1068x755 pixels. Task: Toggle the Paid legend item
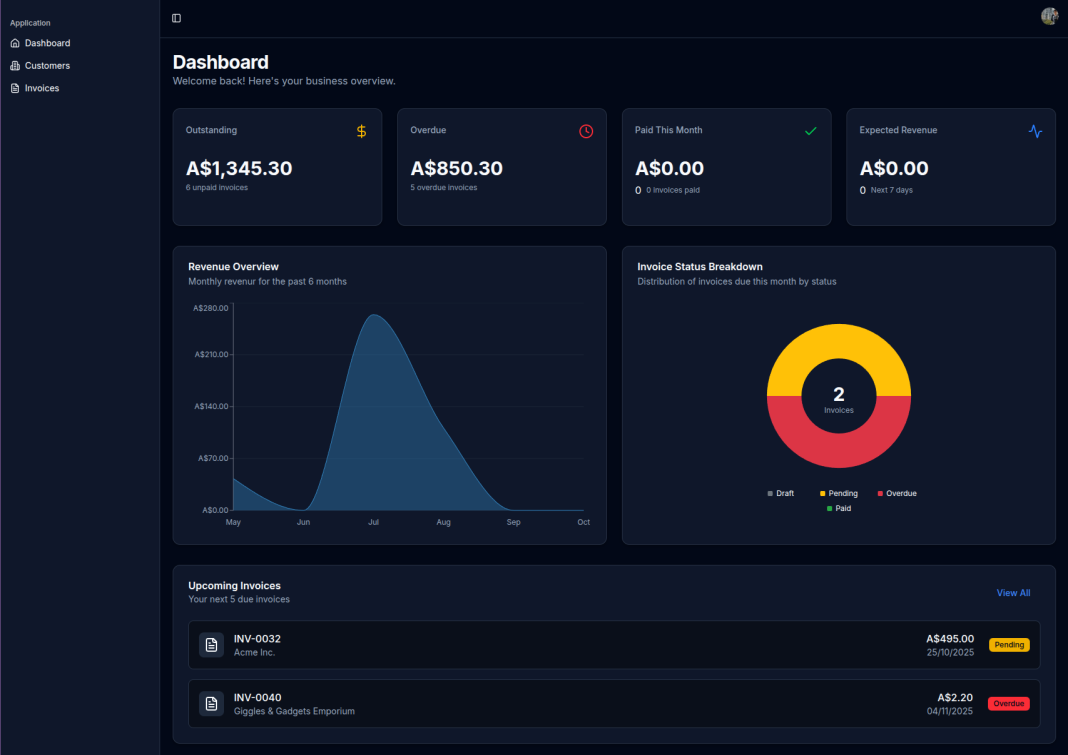tap(839, 508)
